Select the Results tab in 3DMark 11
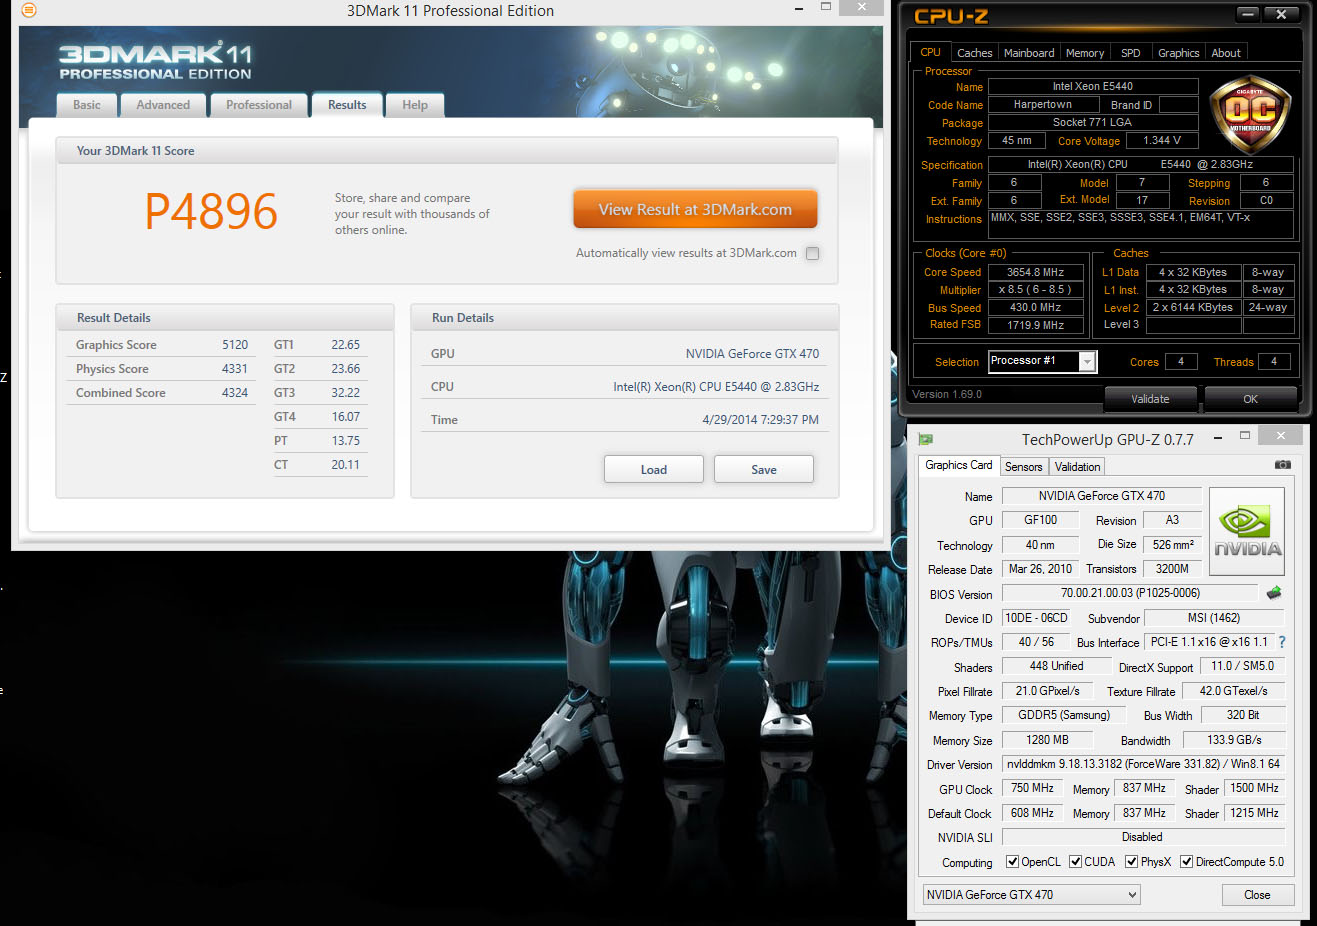This screenshot has width=1317, height=926. (x=347, y=105)
